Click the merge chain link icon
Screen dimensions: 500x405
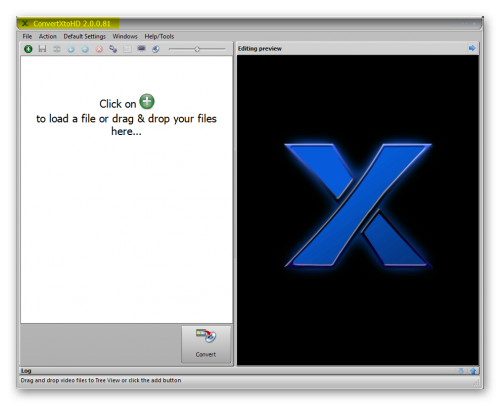point(113,49)
